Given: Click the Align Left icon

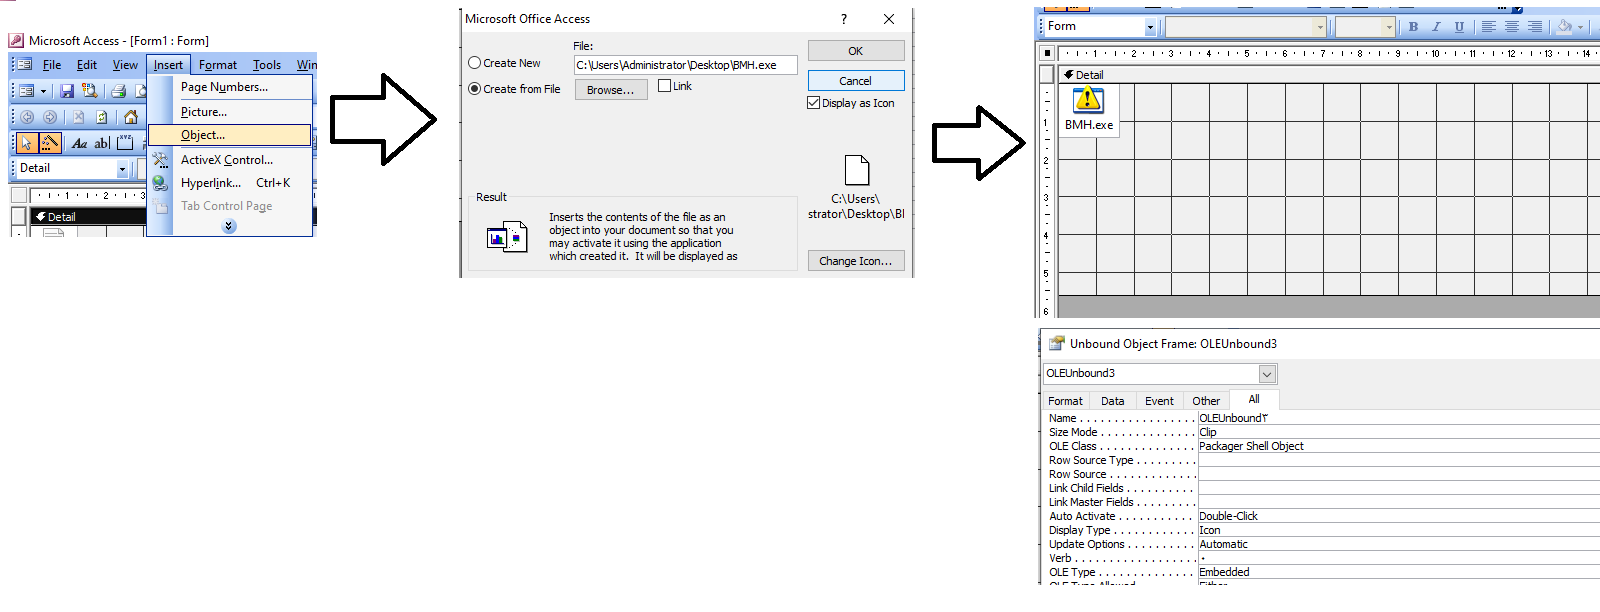Looking at the screenshot, I should click(1488, 27).
